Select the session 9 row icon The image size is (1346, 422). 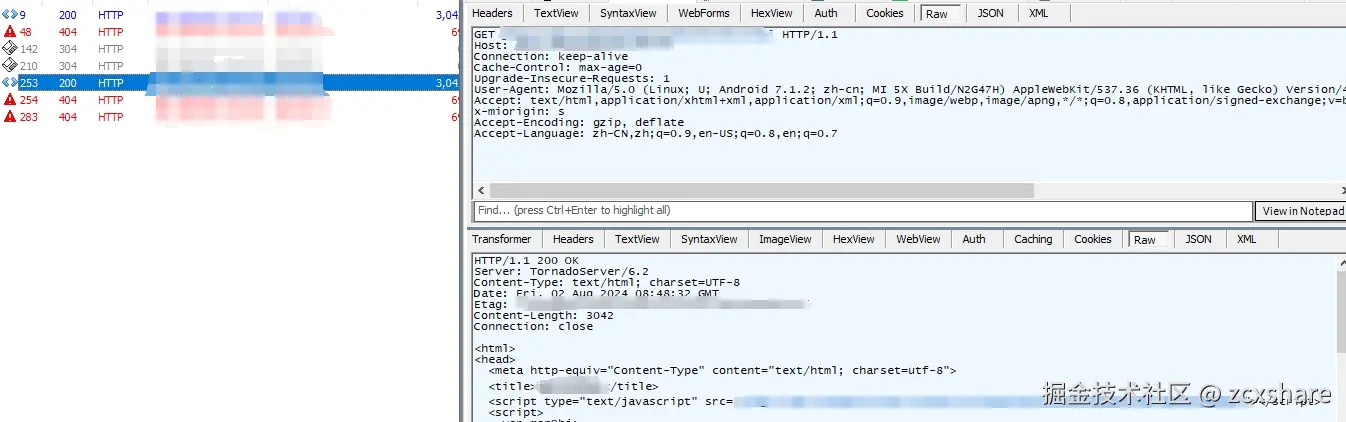pyautogui.click(x=10, y=15)
